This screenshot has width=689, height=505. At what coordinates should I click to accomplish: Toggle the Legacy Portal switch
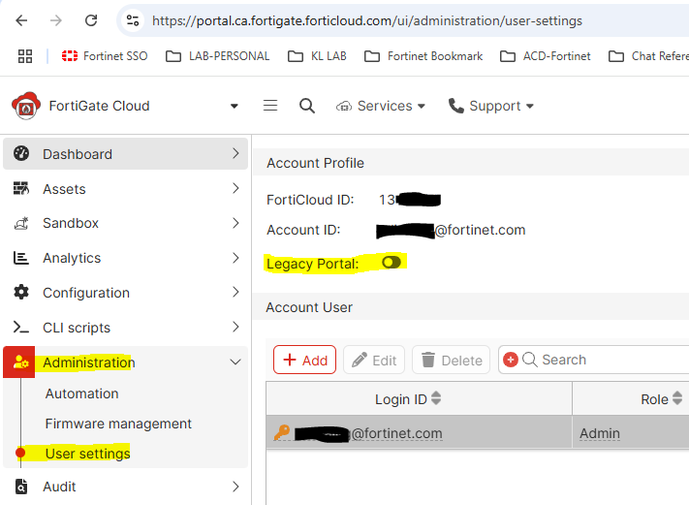pyautogui.click(x=391, y=262)
